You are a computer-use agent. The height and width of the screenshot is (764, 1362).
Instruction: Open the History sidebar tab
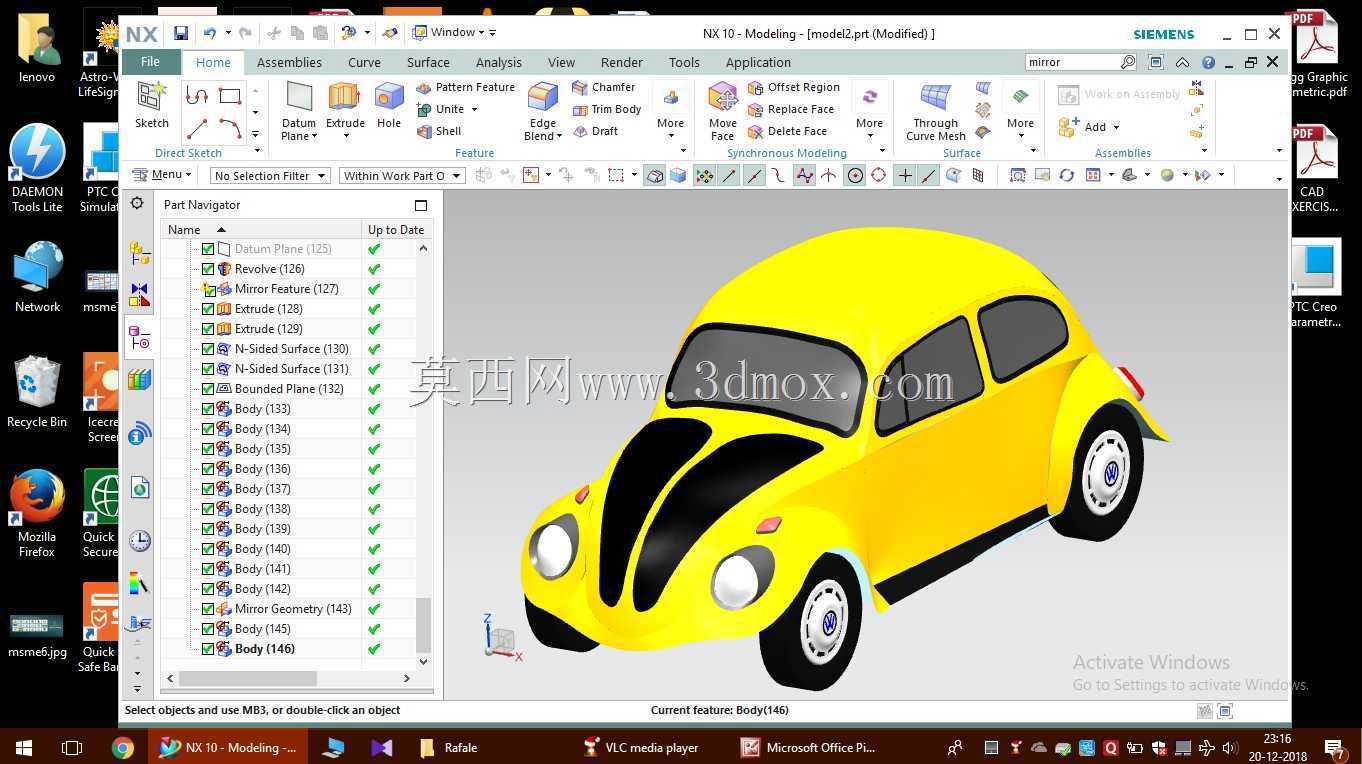pyautogui.click(x=139, y=541)
